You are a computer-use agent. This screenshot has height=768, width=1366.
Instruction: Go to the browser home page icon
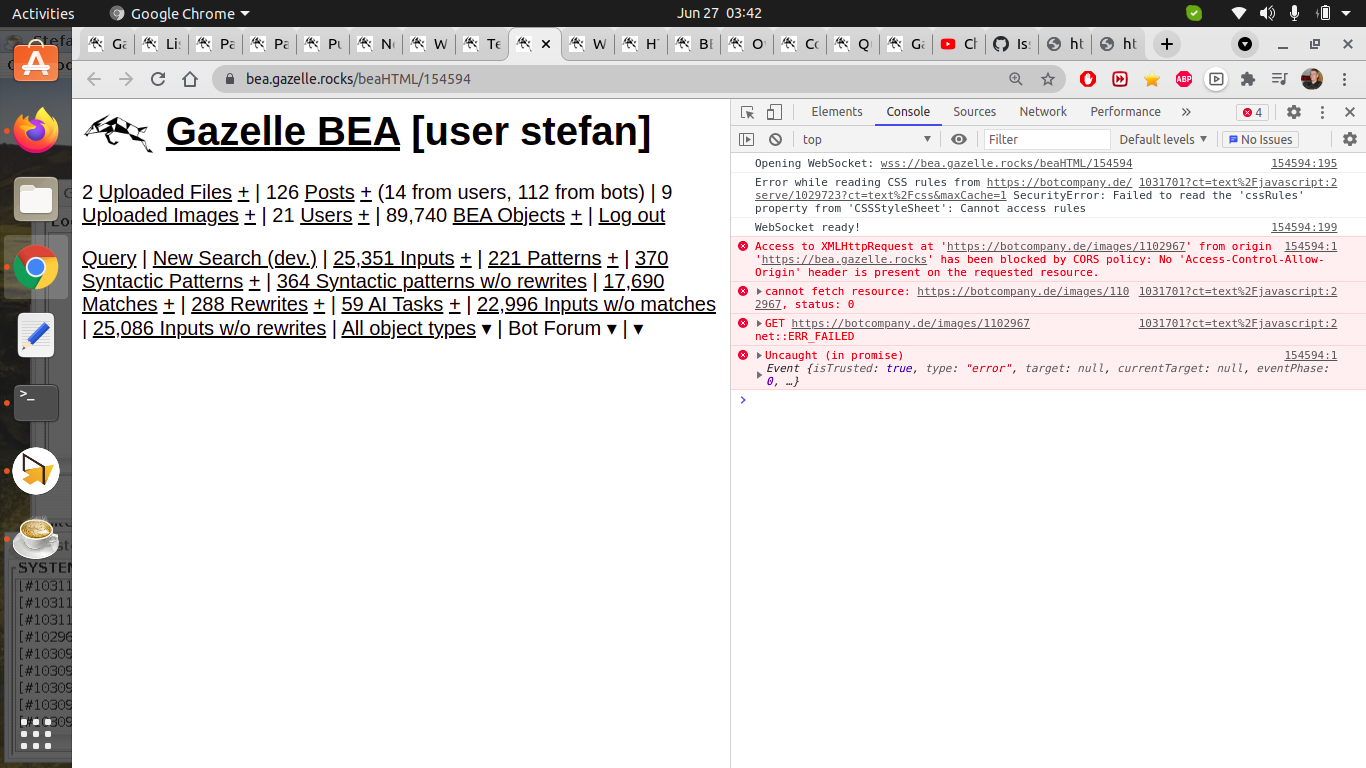pos(190,79)
